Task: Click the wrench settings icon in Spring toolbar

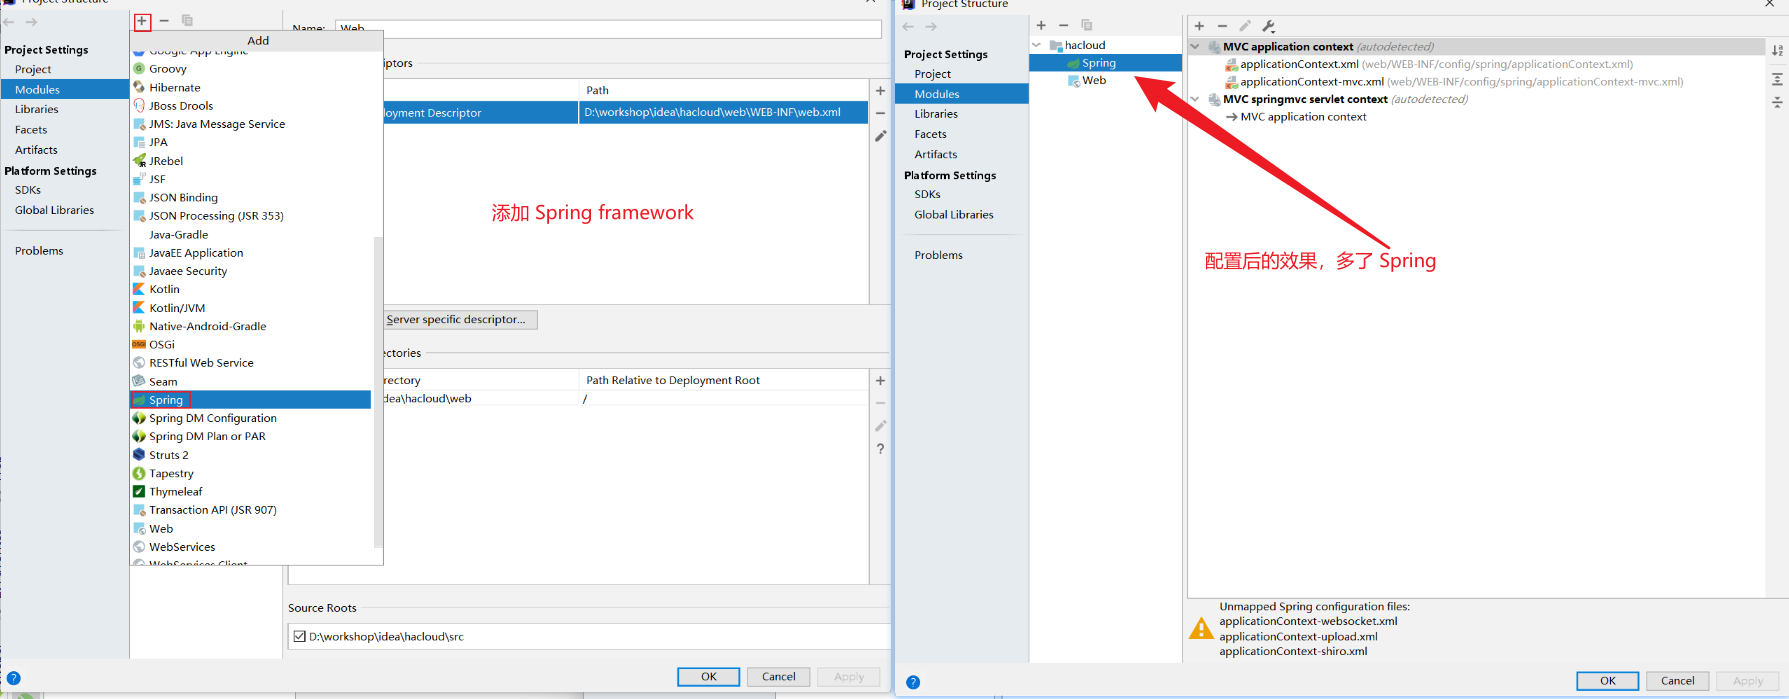Action: click(x=1268, y=26)
